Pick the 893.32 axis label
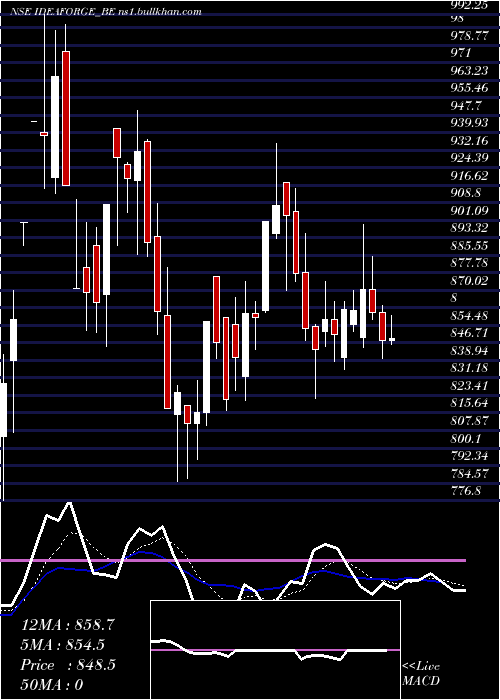Image resolution: width=500 pixels, height=700 pixels. (x=470, y=228)
